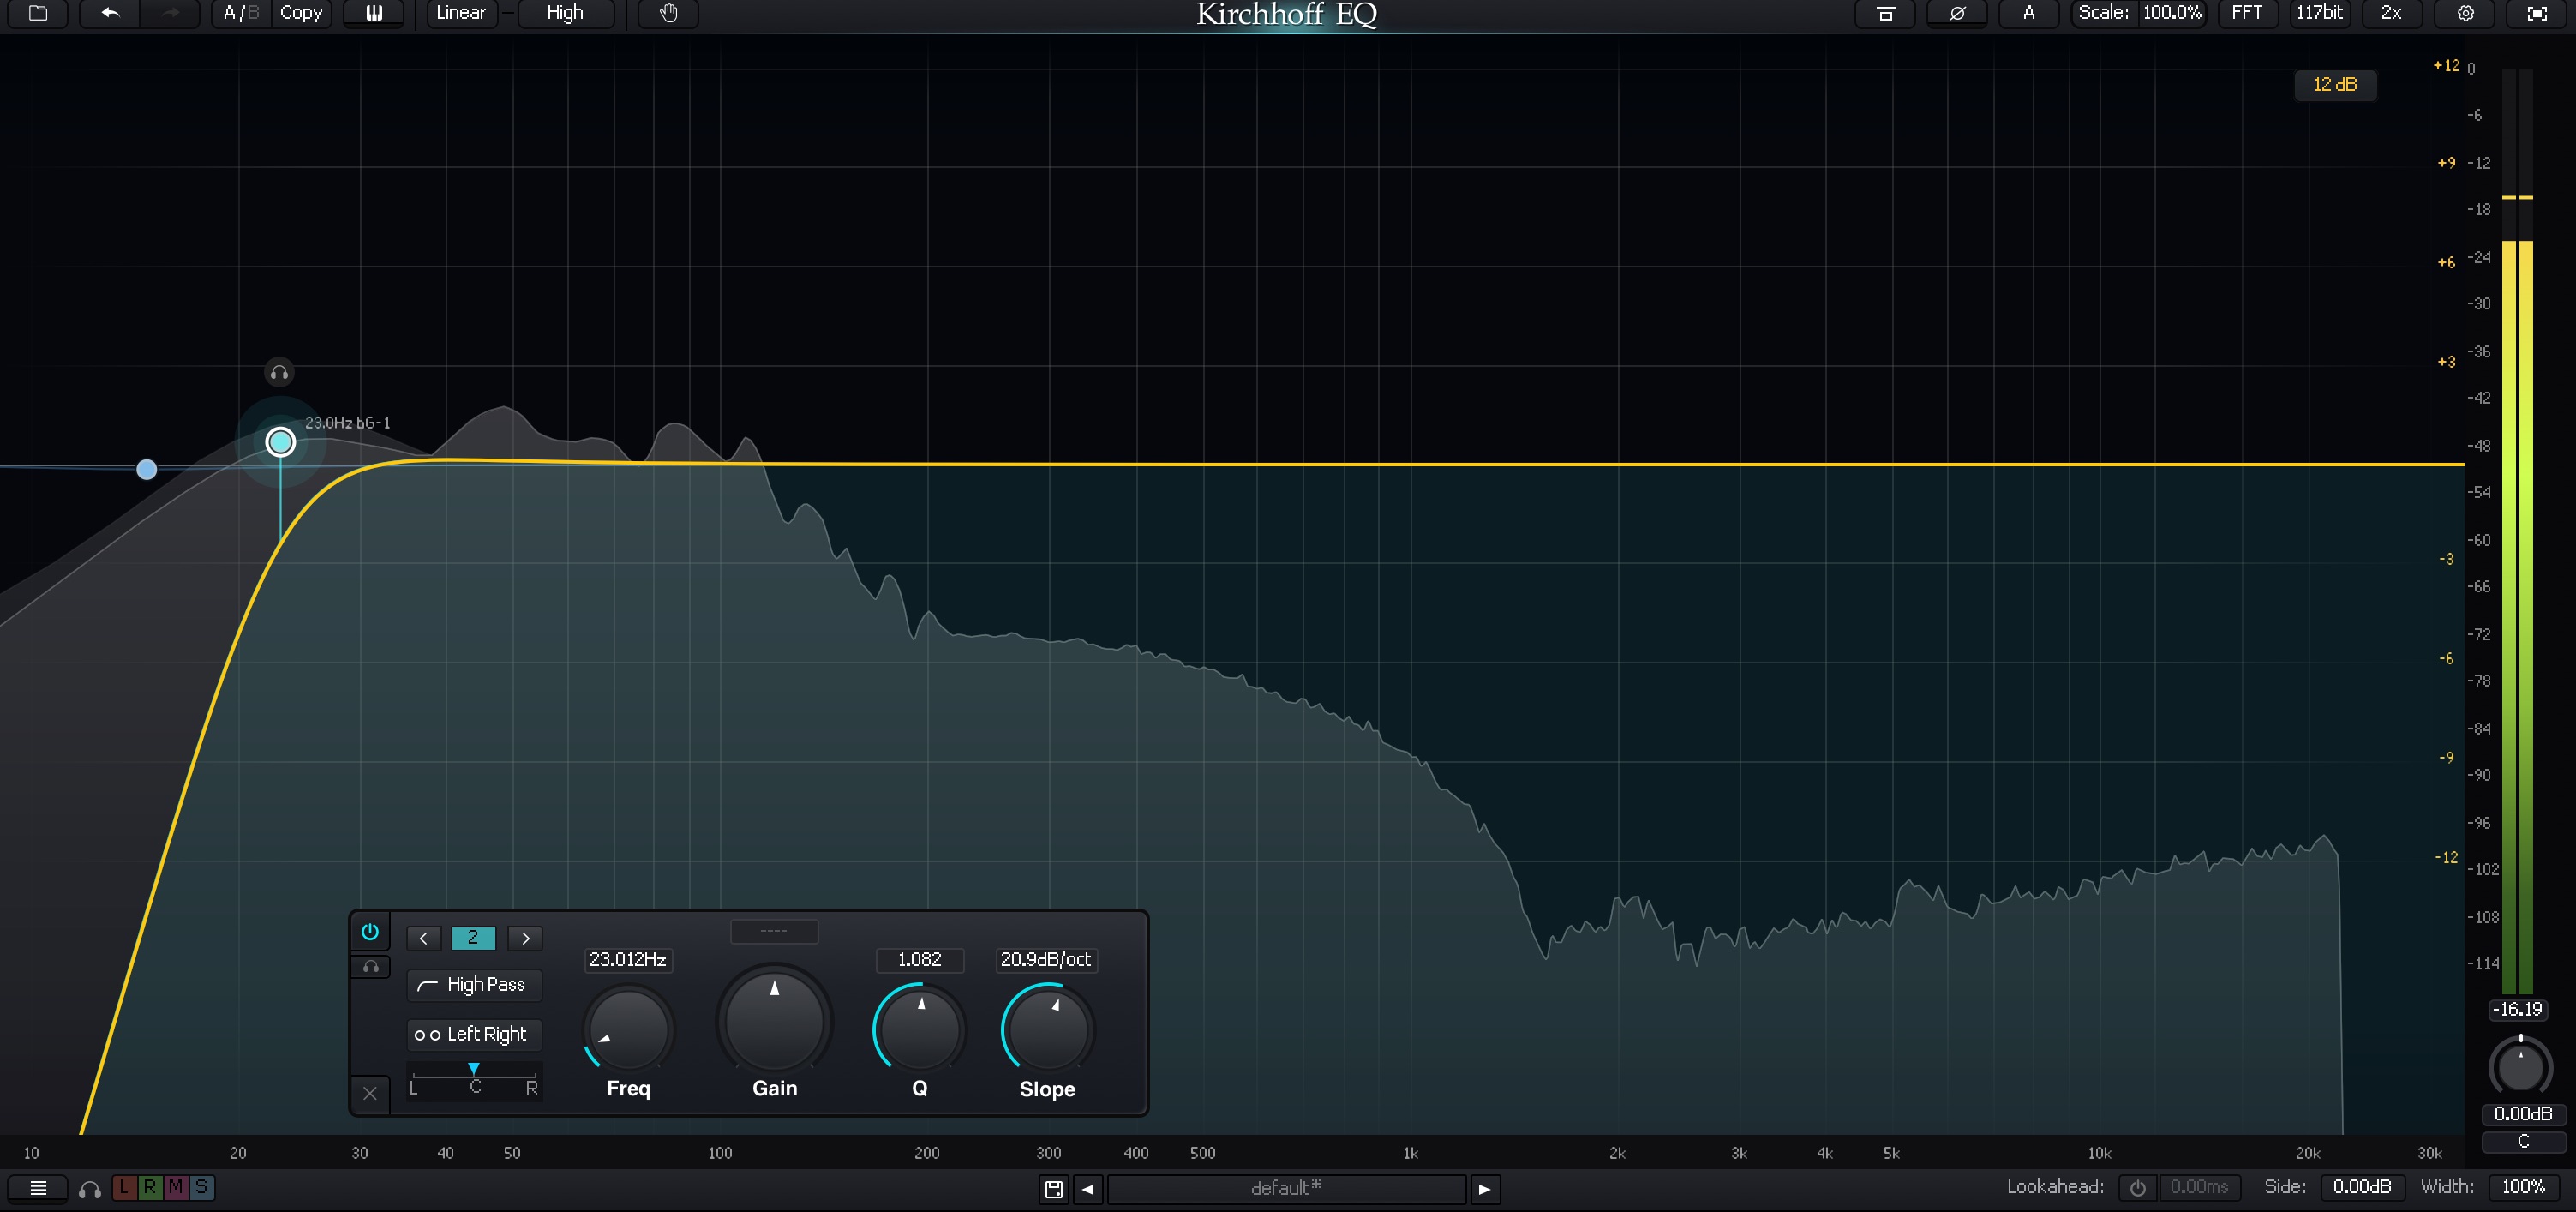Click the Slope knob

(1047, 1029)
